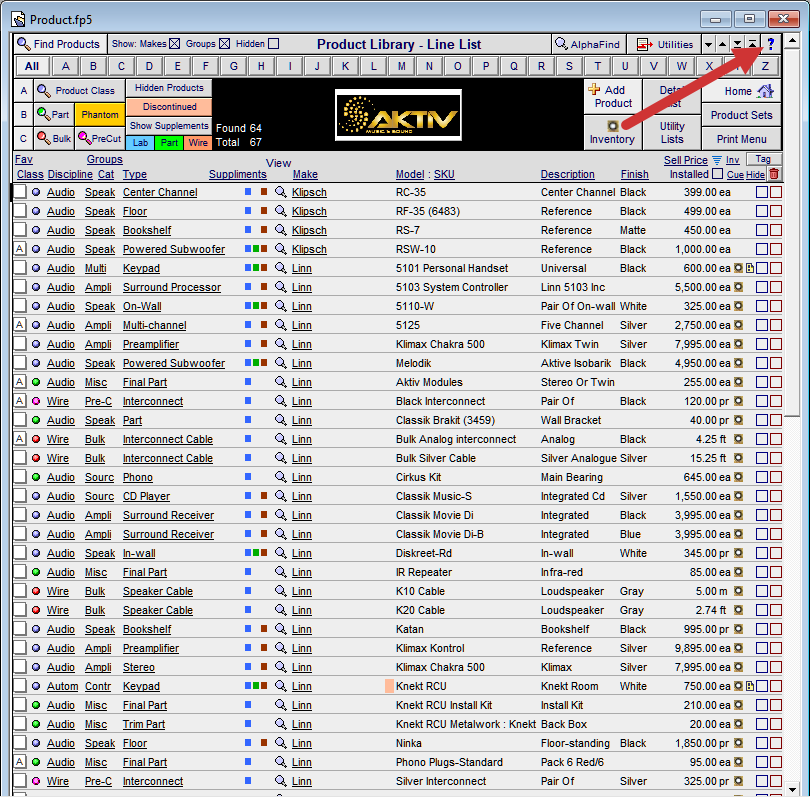Click the up arrow record navigation button

click(x=723, y=44)
